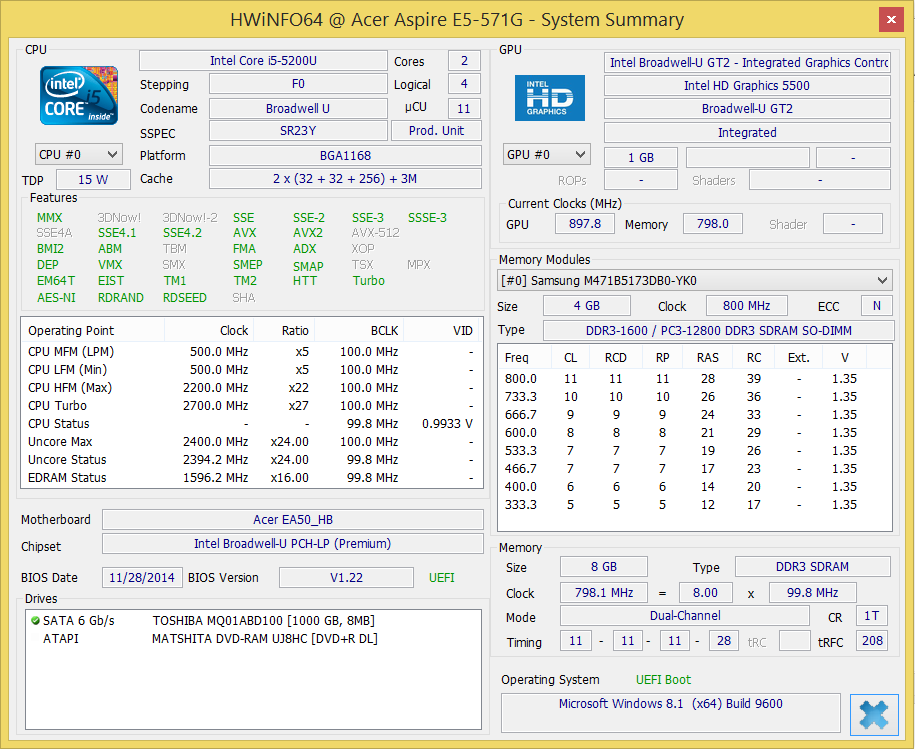The width and height of the screenshot is (915, 749).
Task: Click the blue X button beside Operating System
Action: tap(874, 714)
